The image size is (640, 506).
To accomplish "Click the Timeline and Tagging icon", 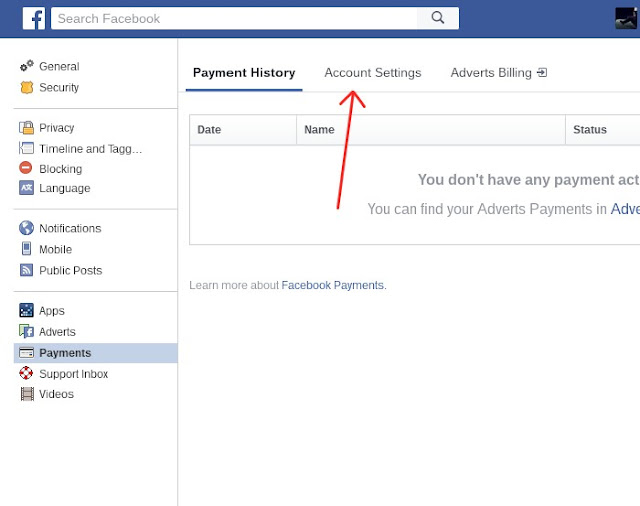I will point(27,148).
